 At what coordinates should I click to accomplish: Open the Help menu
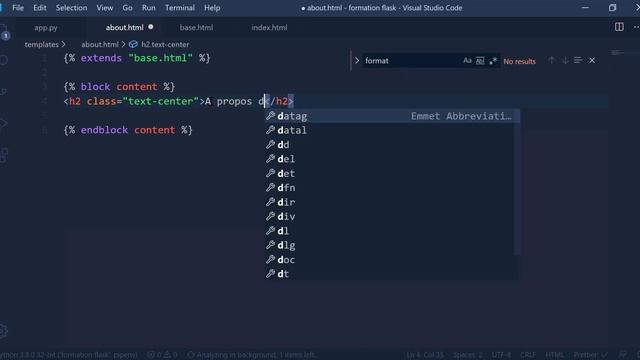212,8
